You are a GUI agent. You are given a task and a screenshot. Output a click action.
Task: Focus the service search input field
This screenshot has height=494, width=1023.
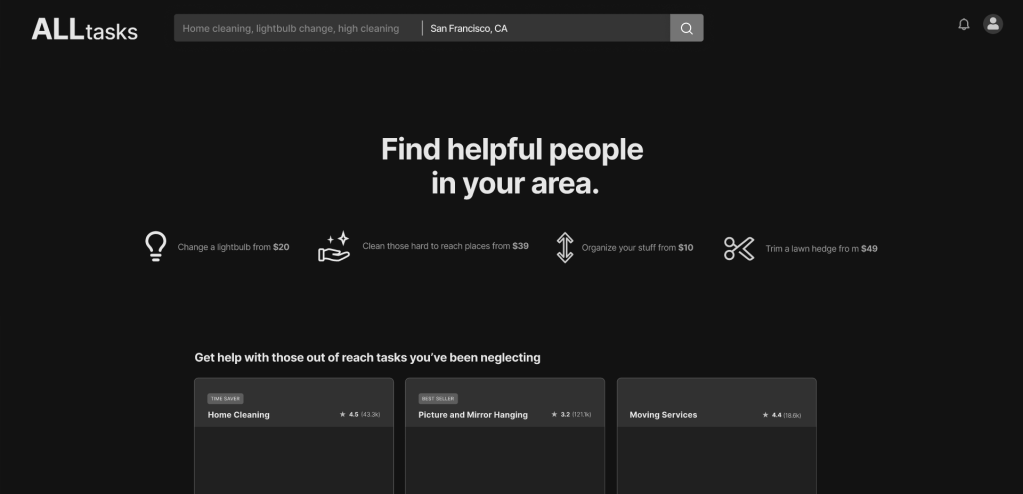[x=296, y=28]
